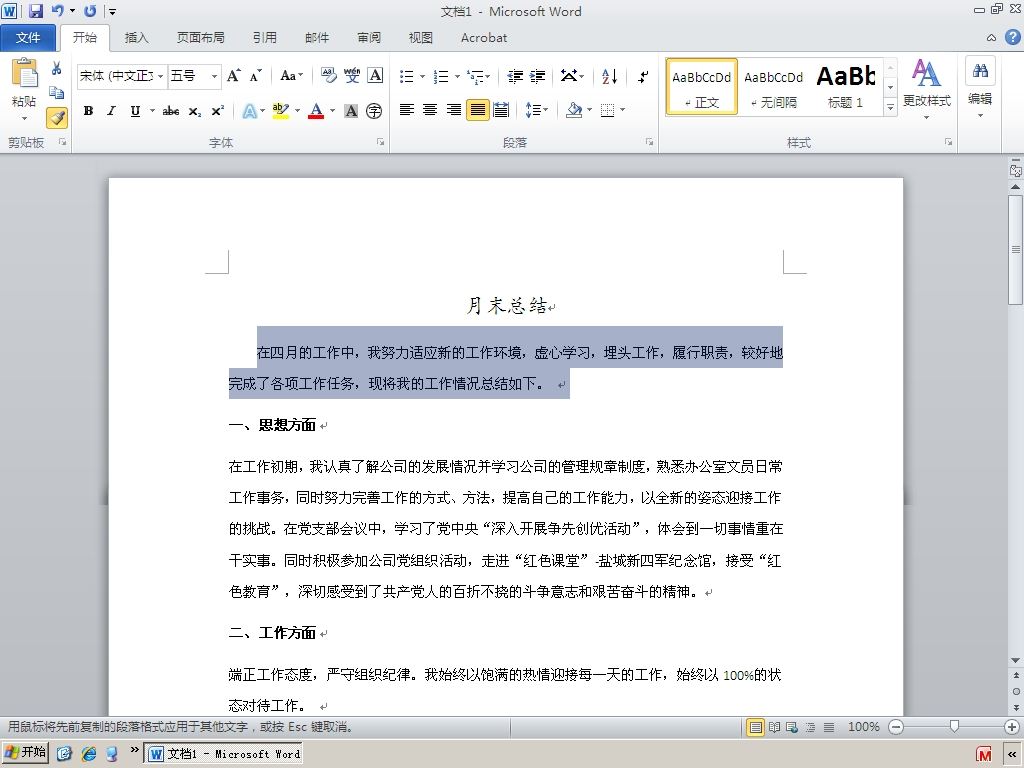The height and width of the screenshot is (768, 1024).
Task: Click the Increase Indent icon
Action: [537, 76]
